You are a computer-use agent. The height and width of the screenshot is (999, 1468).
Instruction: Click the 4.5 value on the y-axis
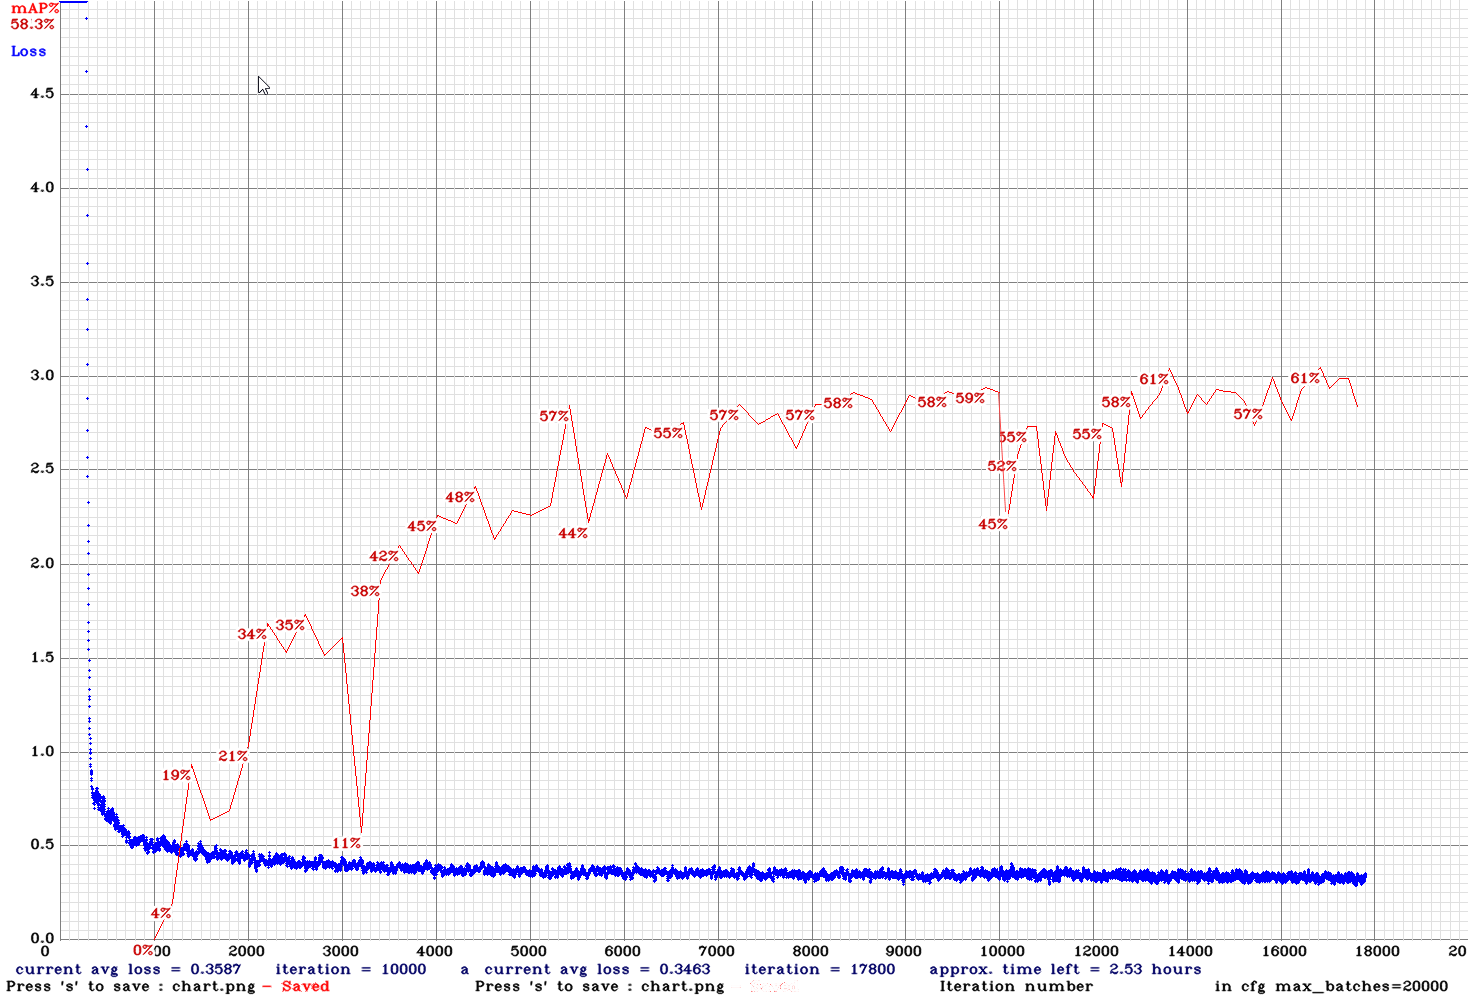pos(42,94)
